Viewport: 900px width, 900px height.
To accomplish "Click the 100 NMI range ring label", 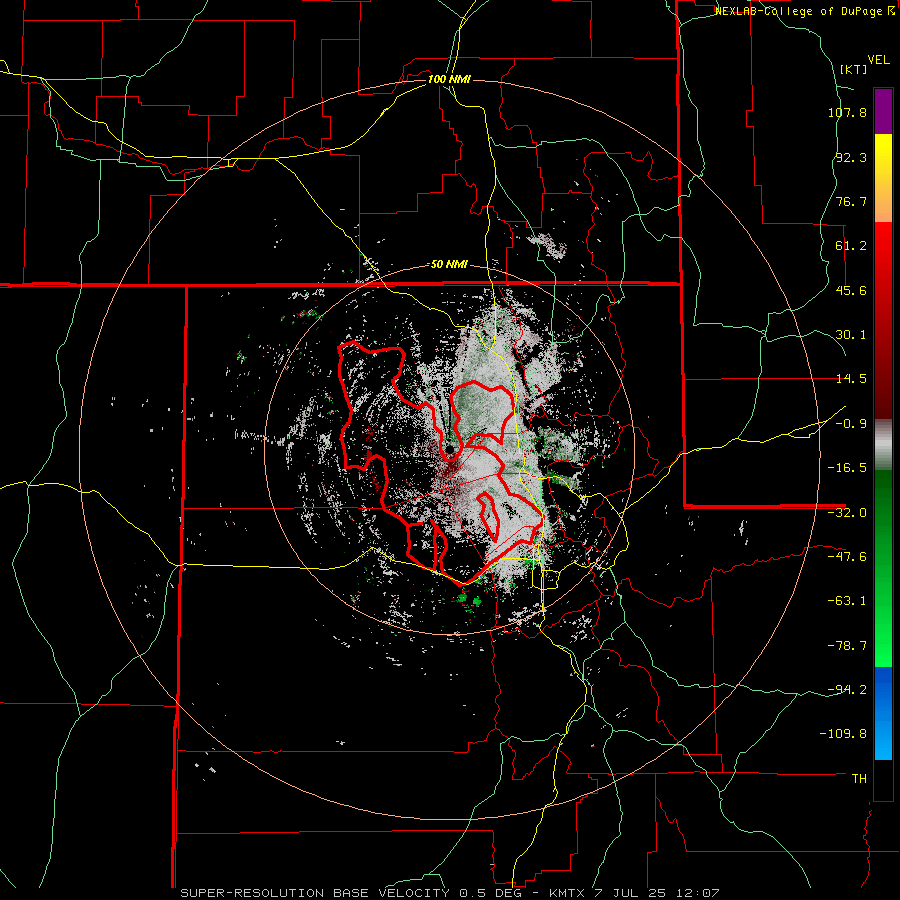I will click(449, 79).
